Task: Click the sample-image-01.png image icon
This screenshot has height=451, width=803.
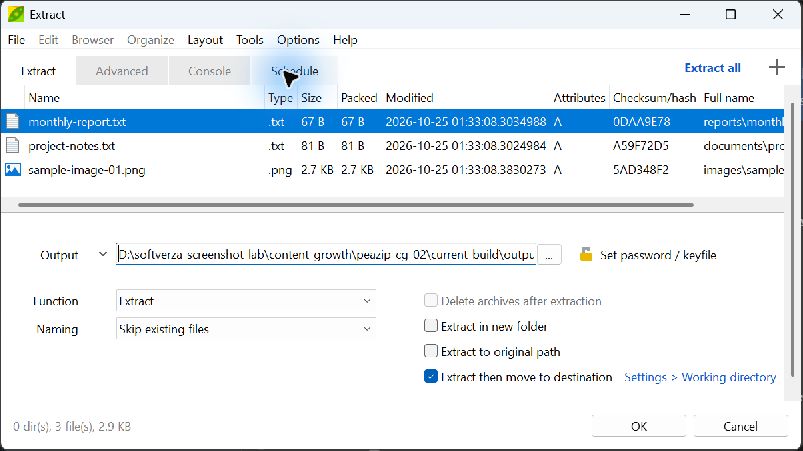Action: [13, 169]
